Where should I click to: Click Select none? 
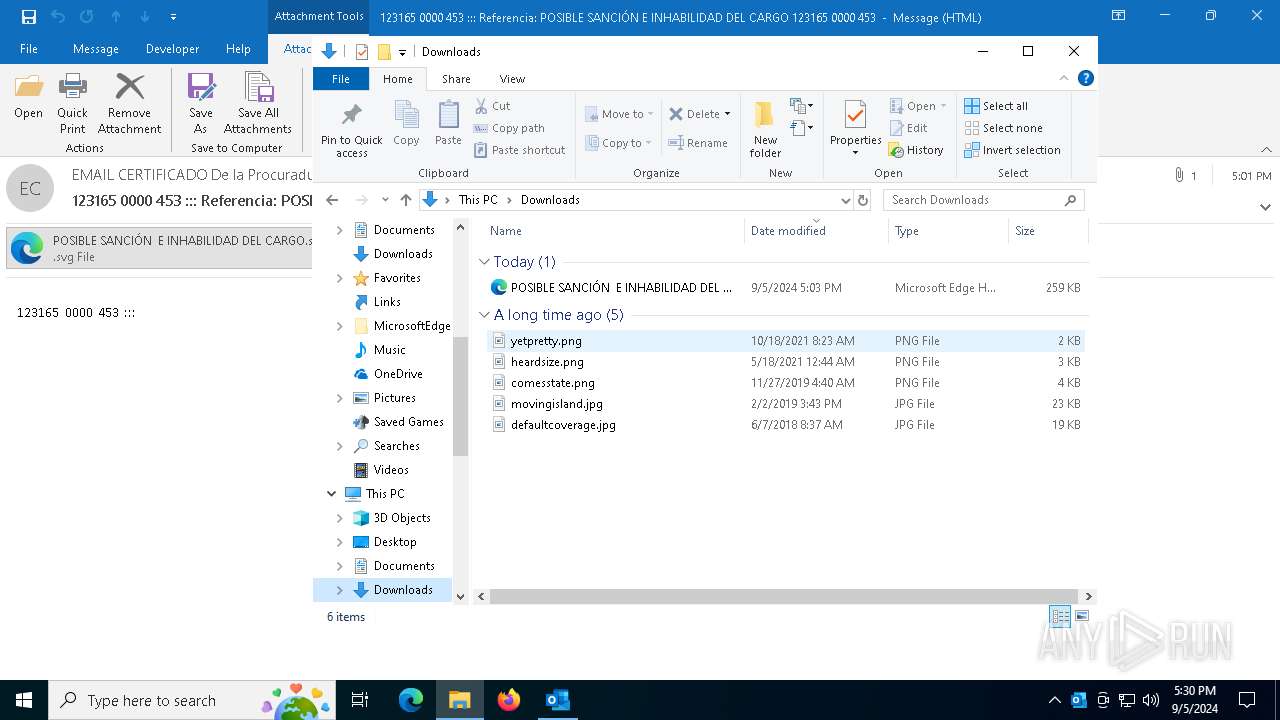click(x=1003, y=128)
